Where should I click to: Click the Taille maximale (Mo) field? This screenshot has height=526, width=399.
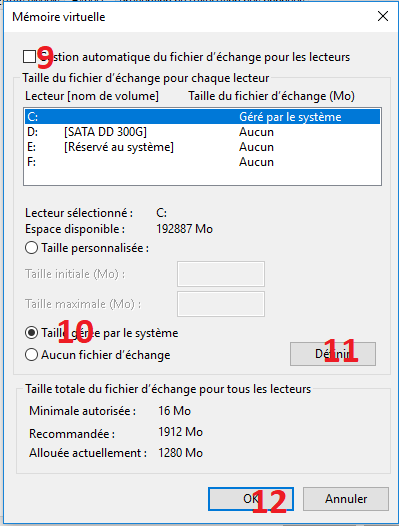(x=221, y=304)
